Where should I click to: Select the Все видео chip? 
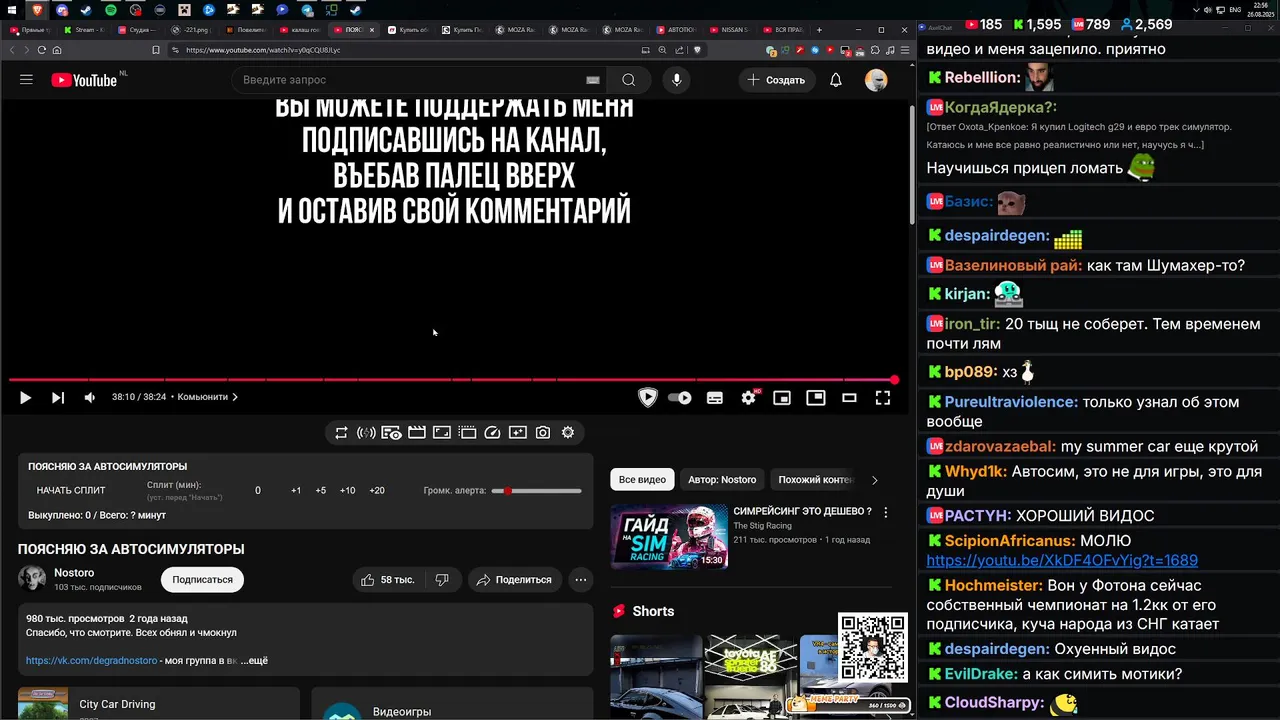point(642,480)
